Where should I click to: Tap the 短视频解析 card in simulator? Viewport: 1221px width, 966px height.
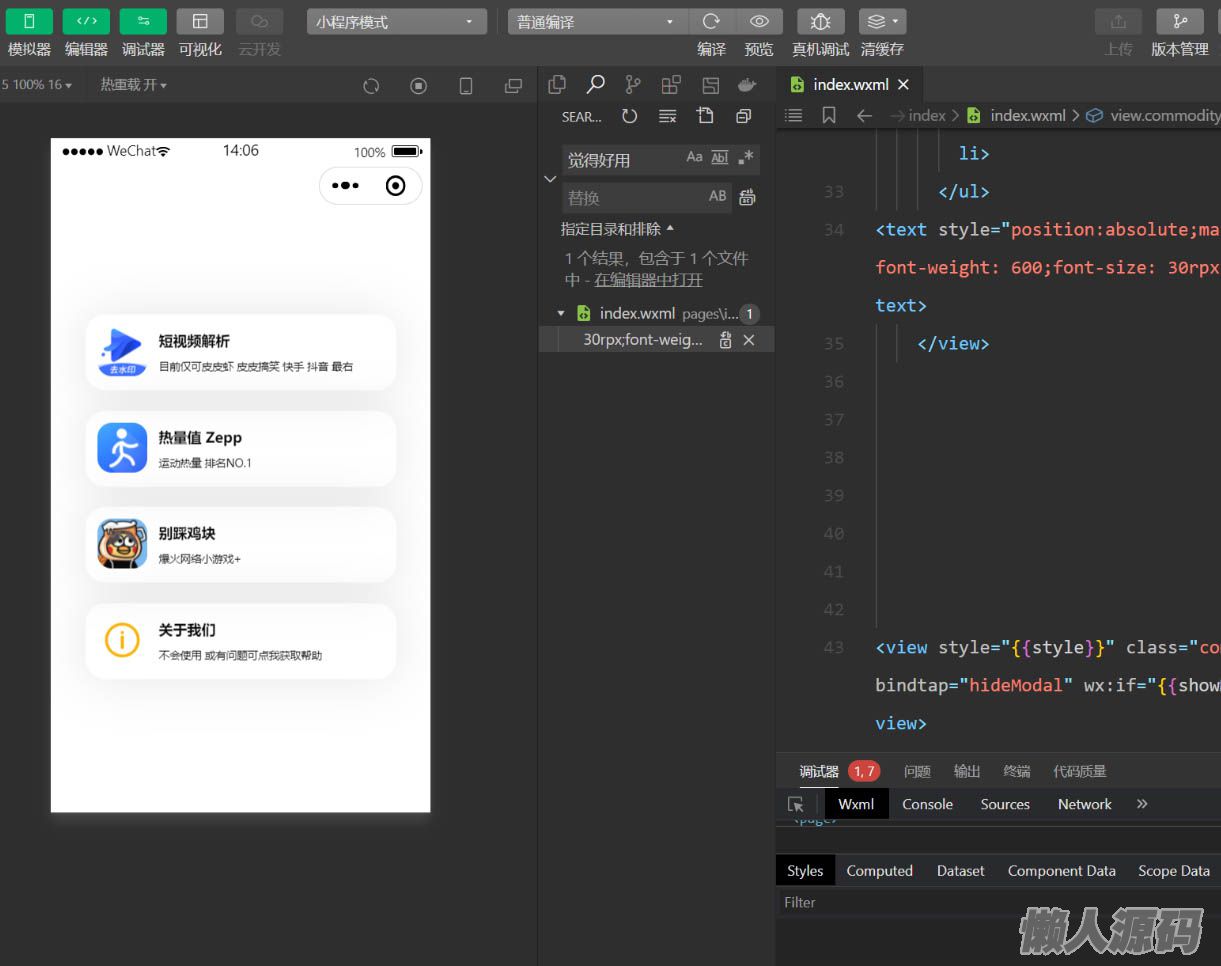tap(241, 352)
